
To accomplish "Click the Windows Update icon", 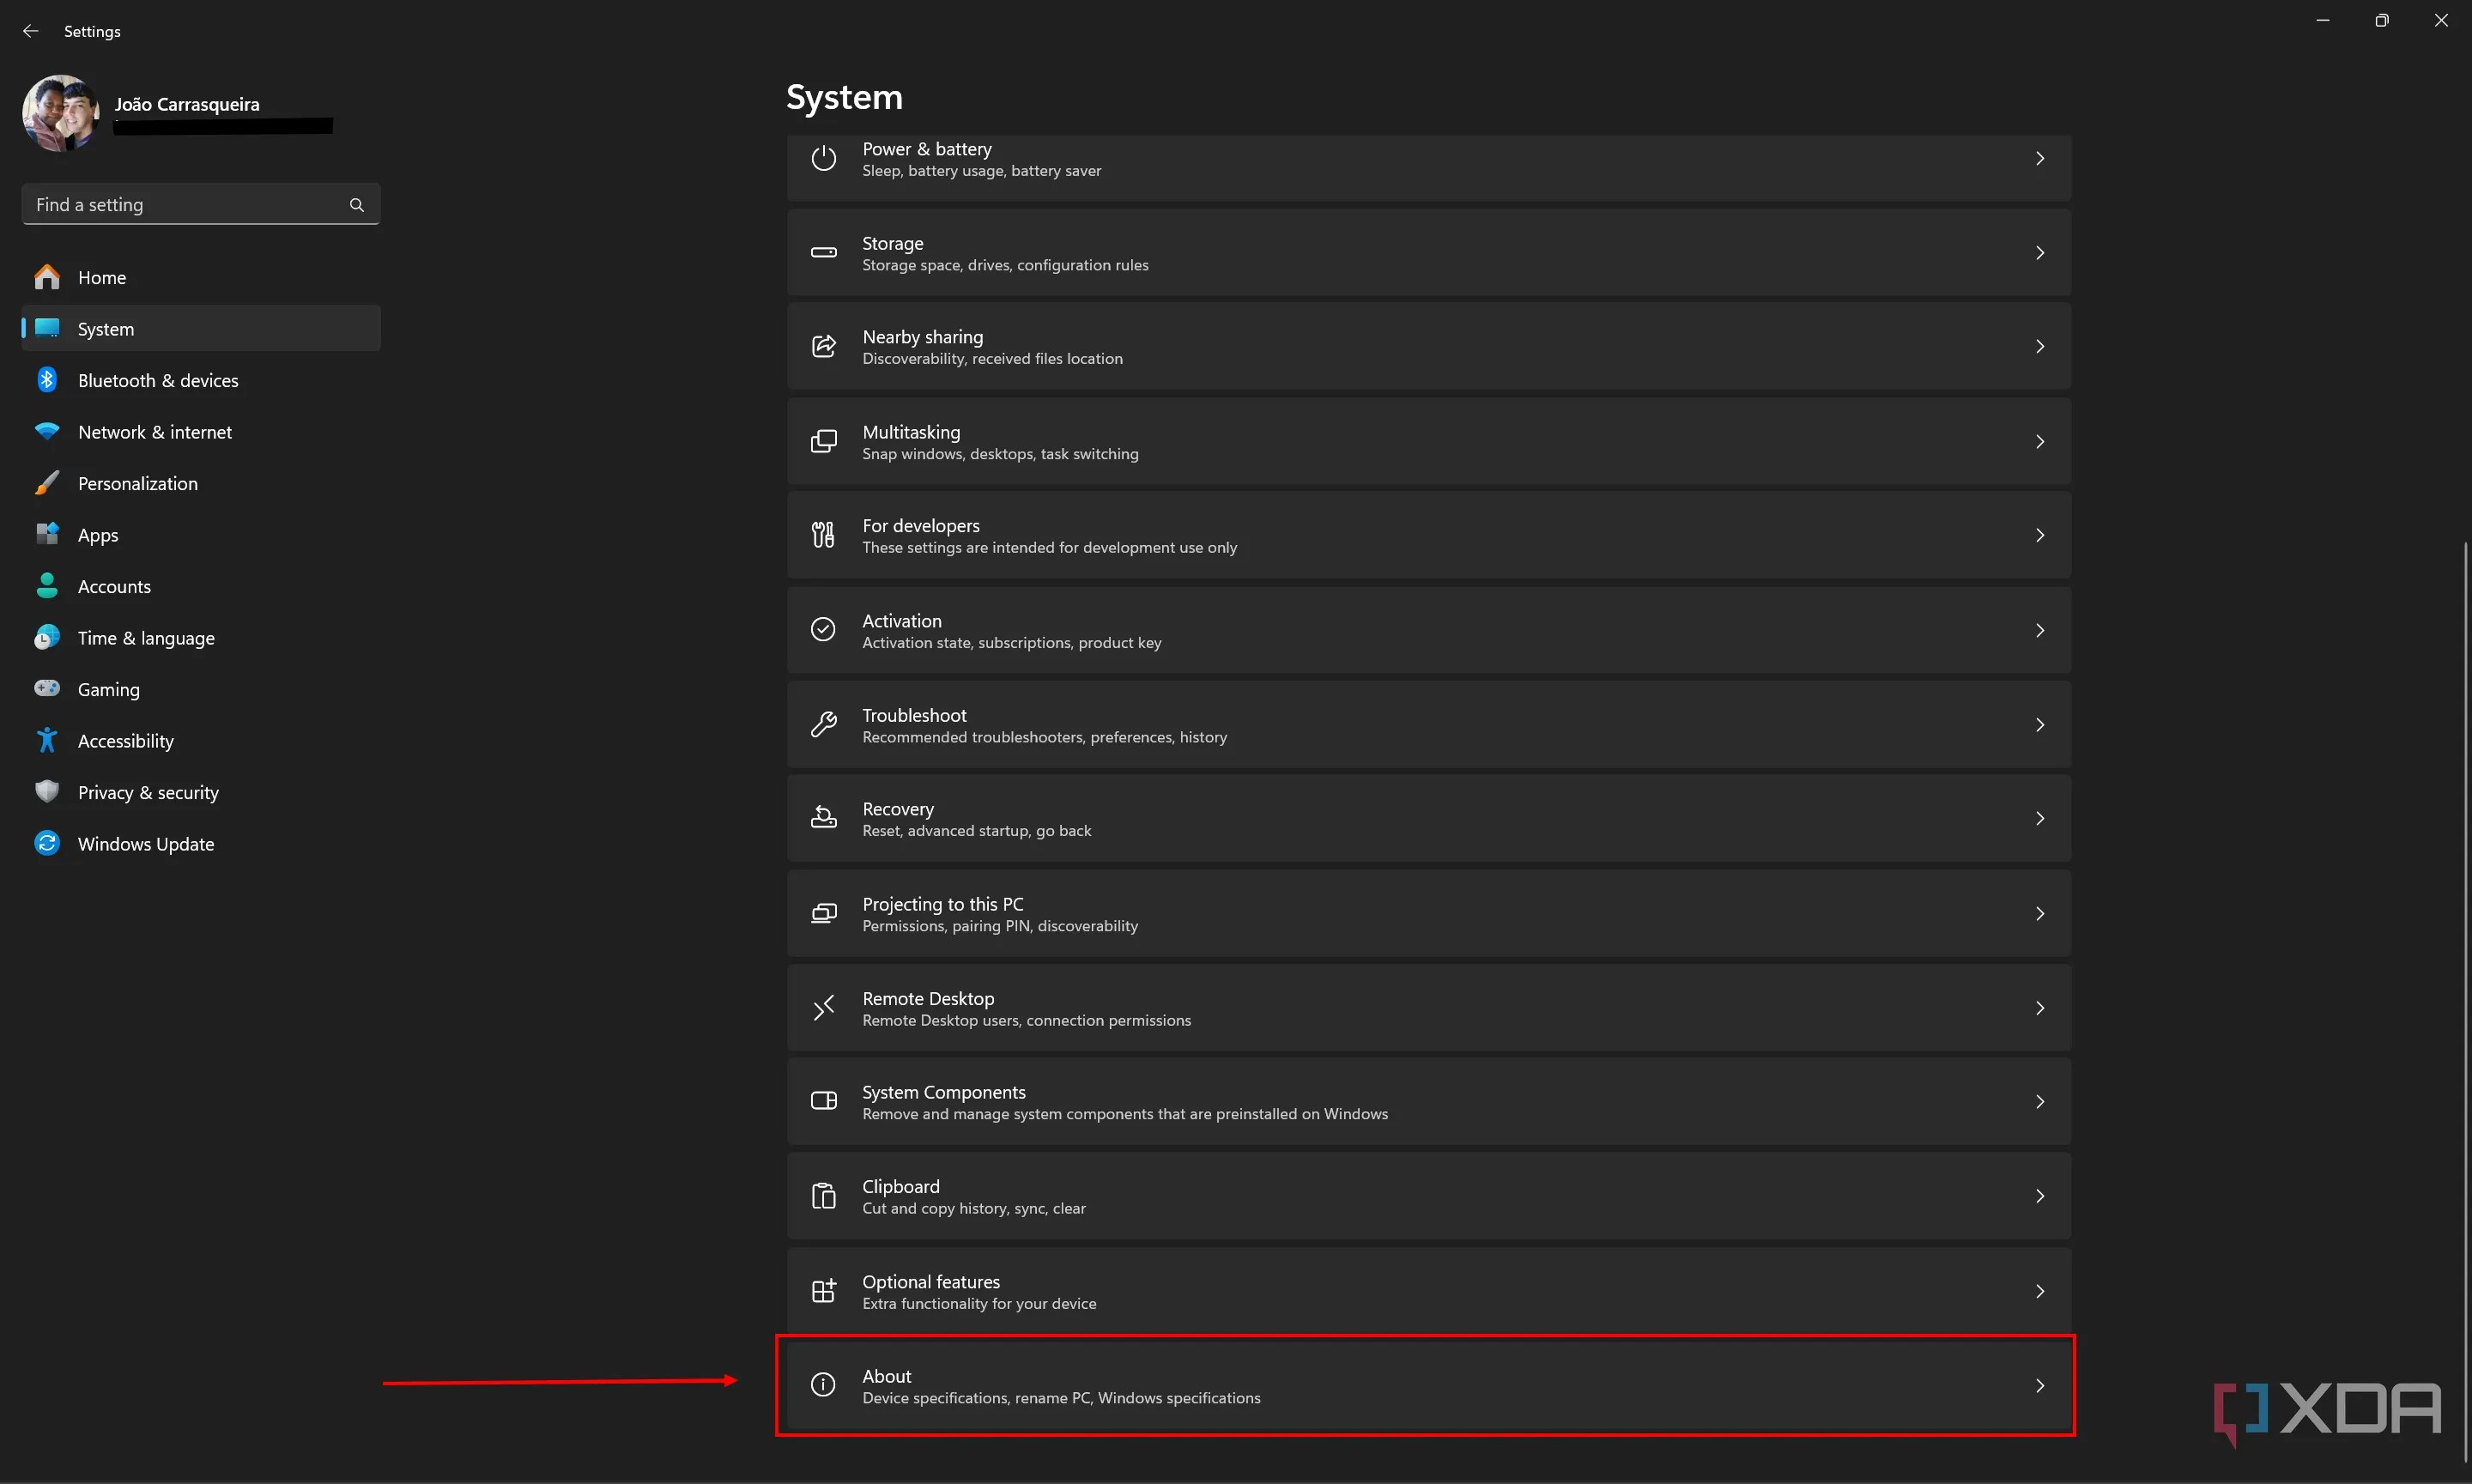I will 47,843.
